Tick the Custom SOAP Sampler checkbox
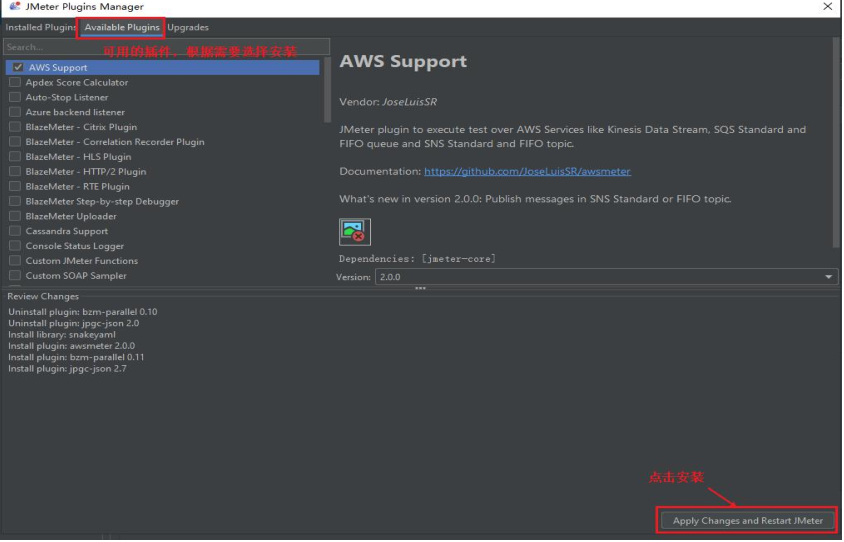 click(15, 276)
